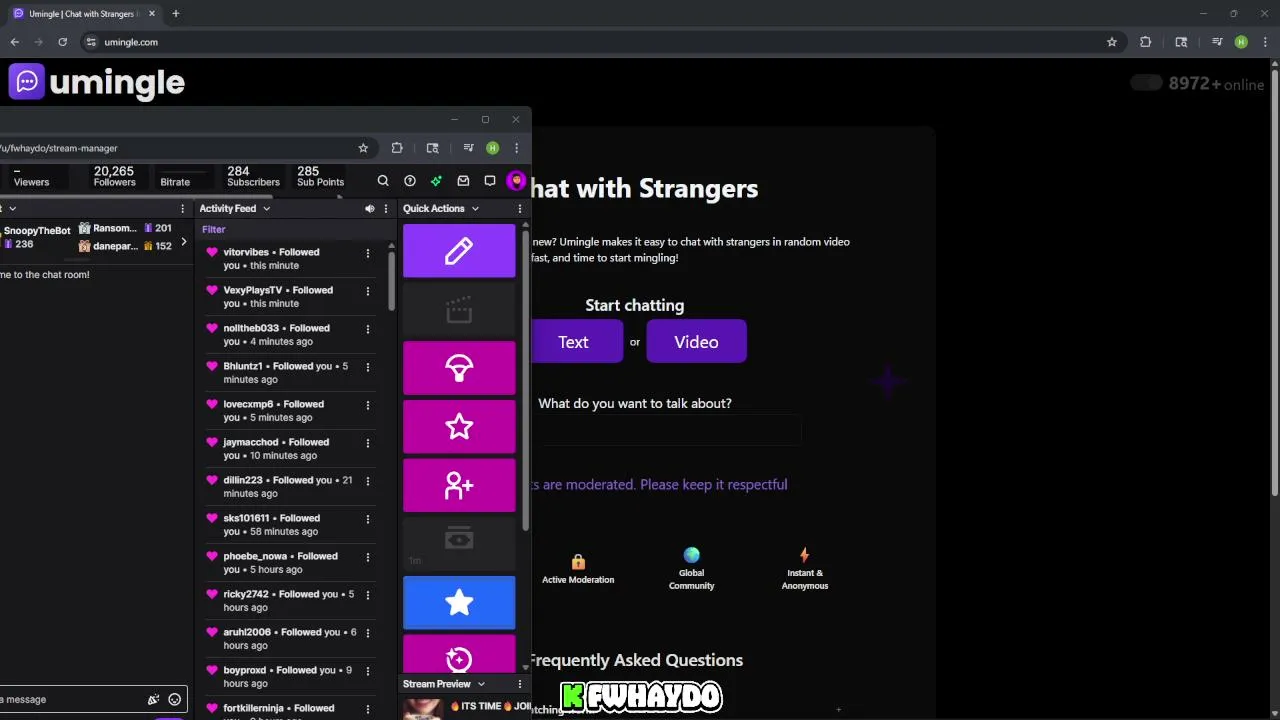Click the 285 Sub Points stat
Image resolution: width=1280 pixels, height=720 pixels.
click(x=320, y=176)
